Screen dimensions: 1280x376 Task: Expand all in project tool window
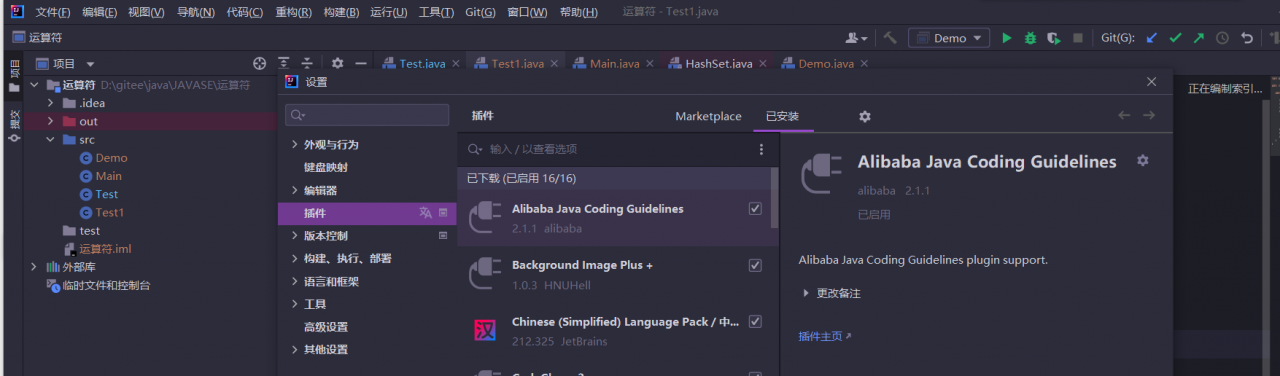point(284,63)
